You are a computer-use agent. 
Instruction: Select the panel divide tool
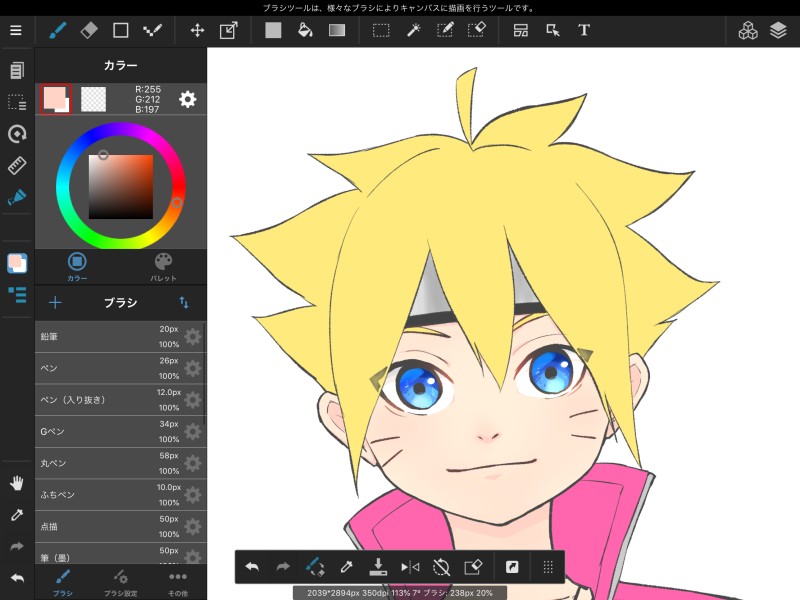click(521, 31)
